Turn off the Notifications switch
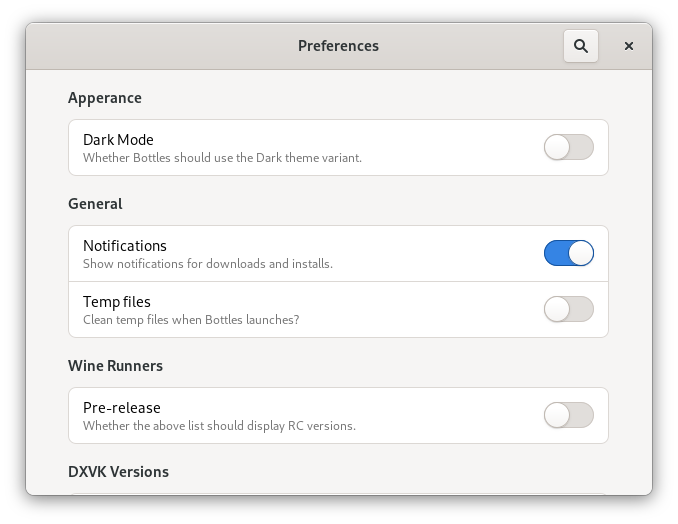678x524 pixels. (x=568, y=254)
